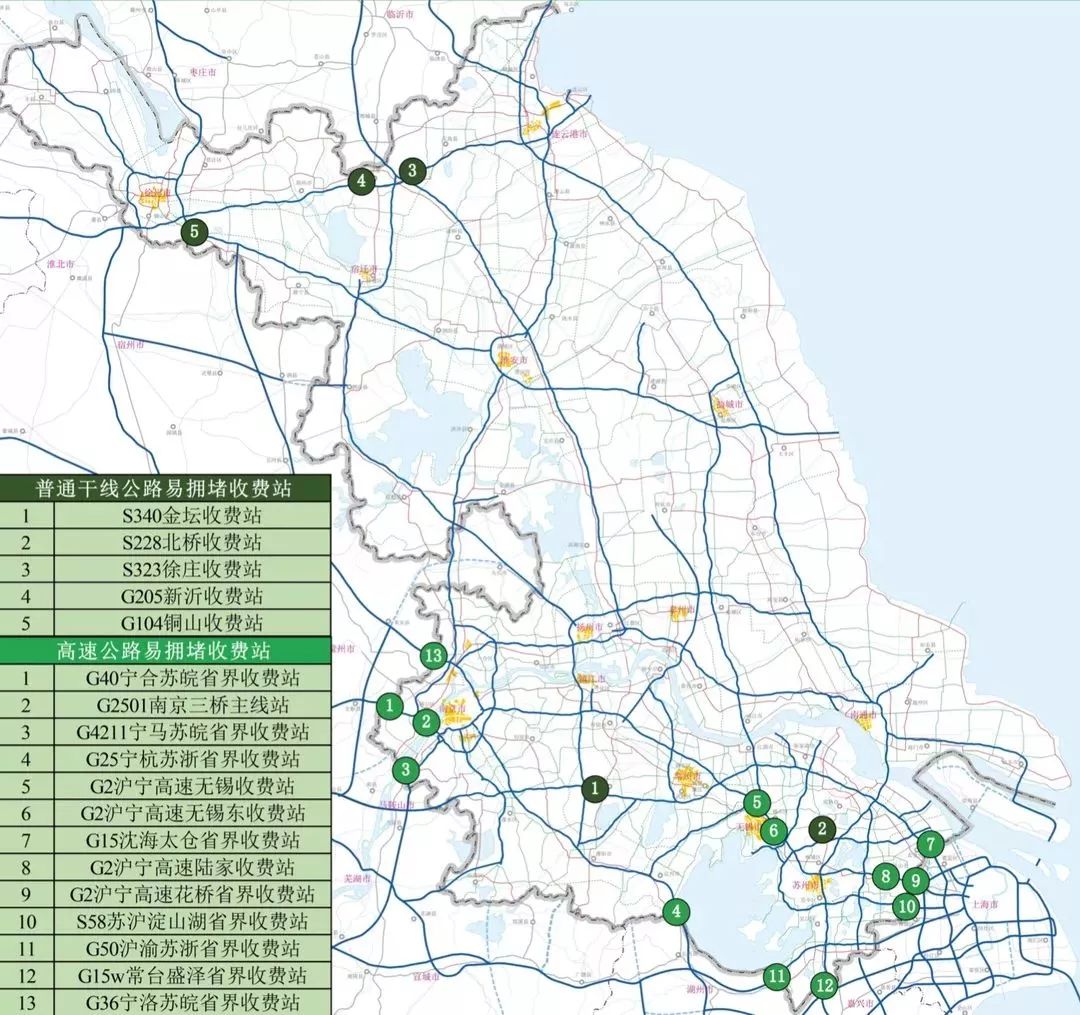Screen dimensions: 1080x1015
Task: Click the S58苏沪淀山湖省界收费站 legend entry
Action: (x=192, y=921)
